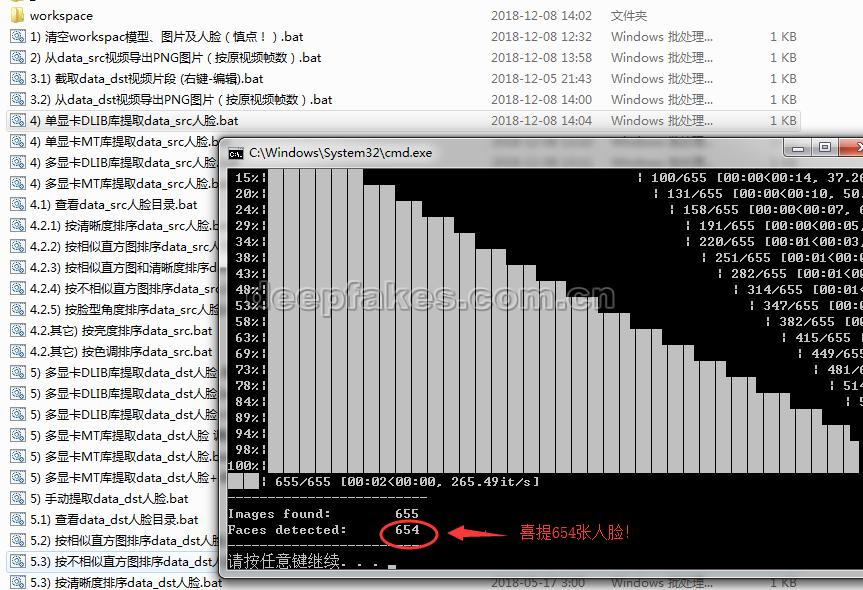This screenshot has width=863, height=590.
Task: Click icon of 4.2.5) 按脸型角度排序data_src file
Action: point(18,309)
